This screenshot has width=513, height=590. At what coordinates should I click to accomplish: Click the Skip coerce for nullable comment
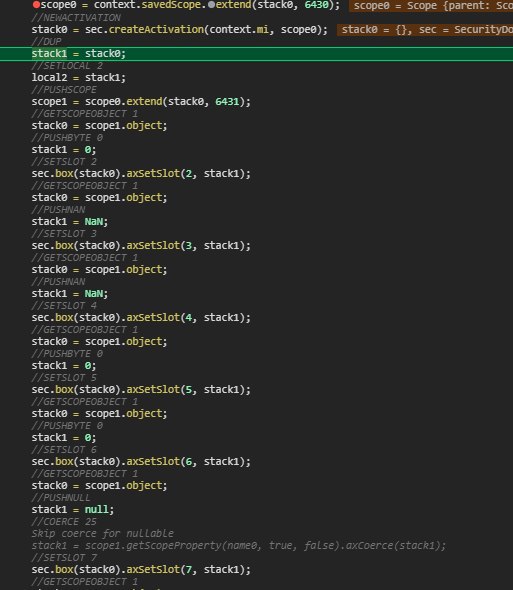pos(103,534)
